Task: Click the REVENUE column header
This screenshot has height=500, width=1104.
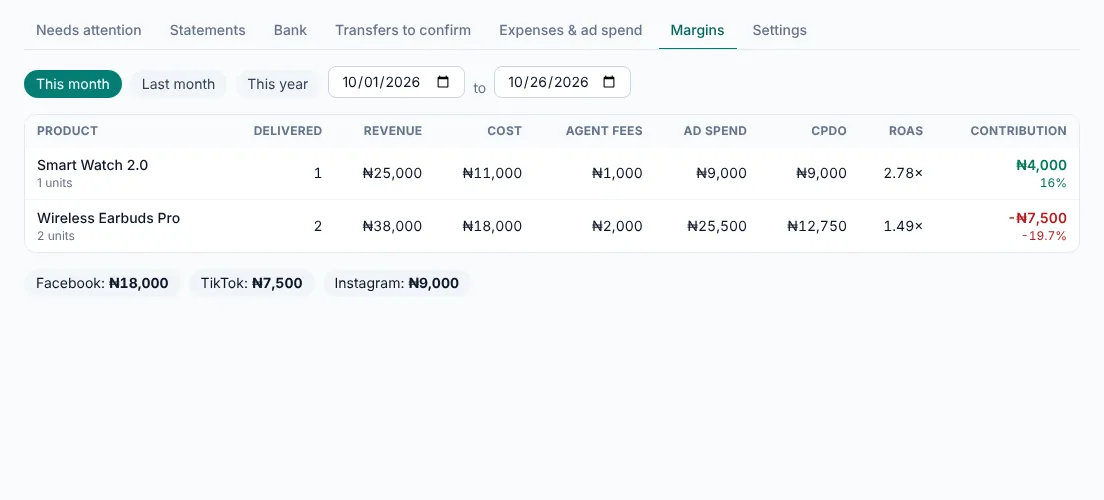Action: point(393,131)
